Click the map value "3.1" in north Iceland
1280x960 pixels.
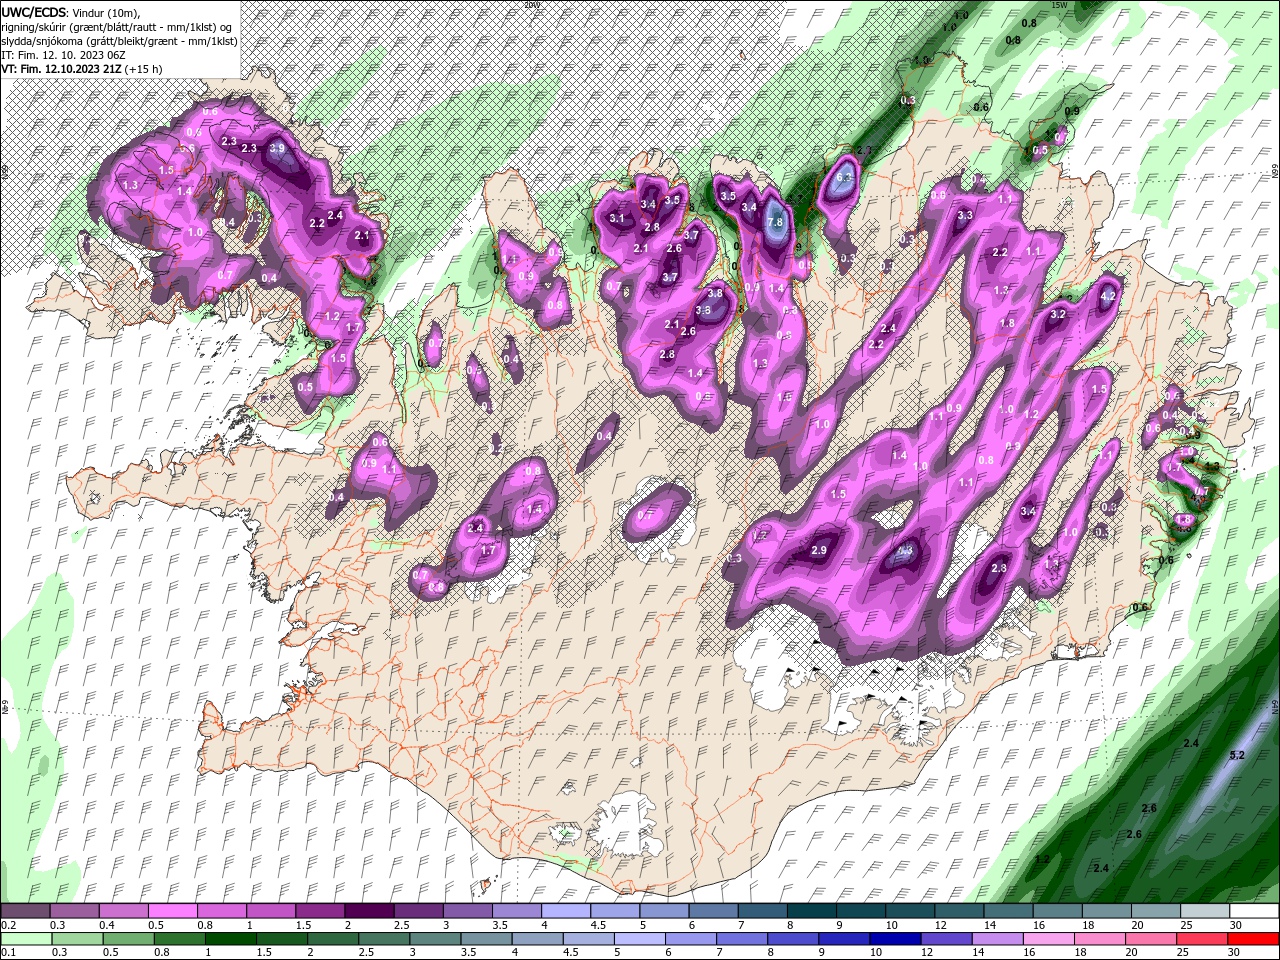617,218
